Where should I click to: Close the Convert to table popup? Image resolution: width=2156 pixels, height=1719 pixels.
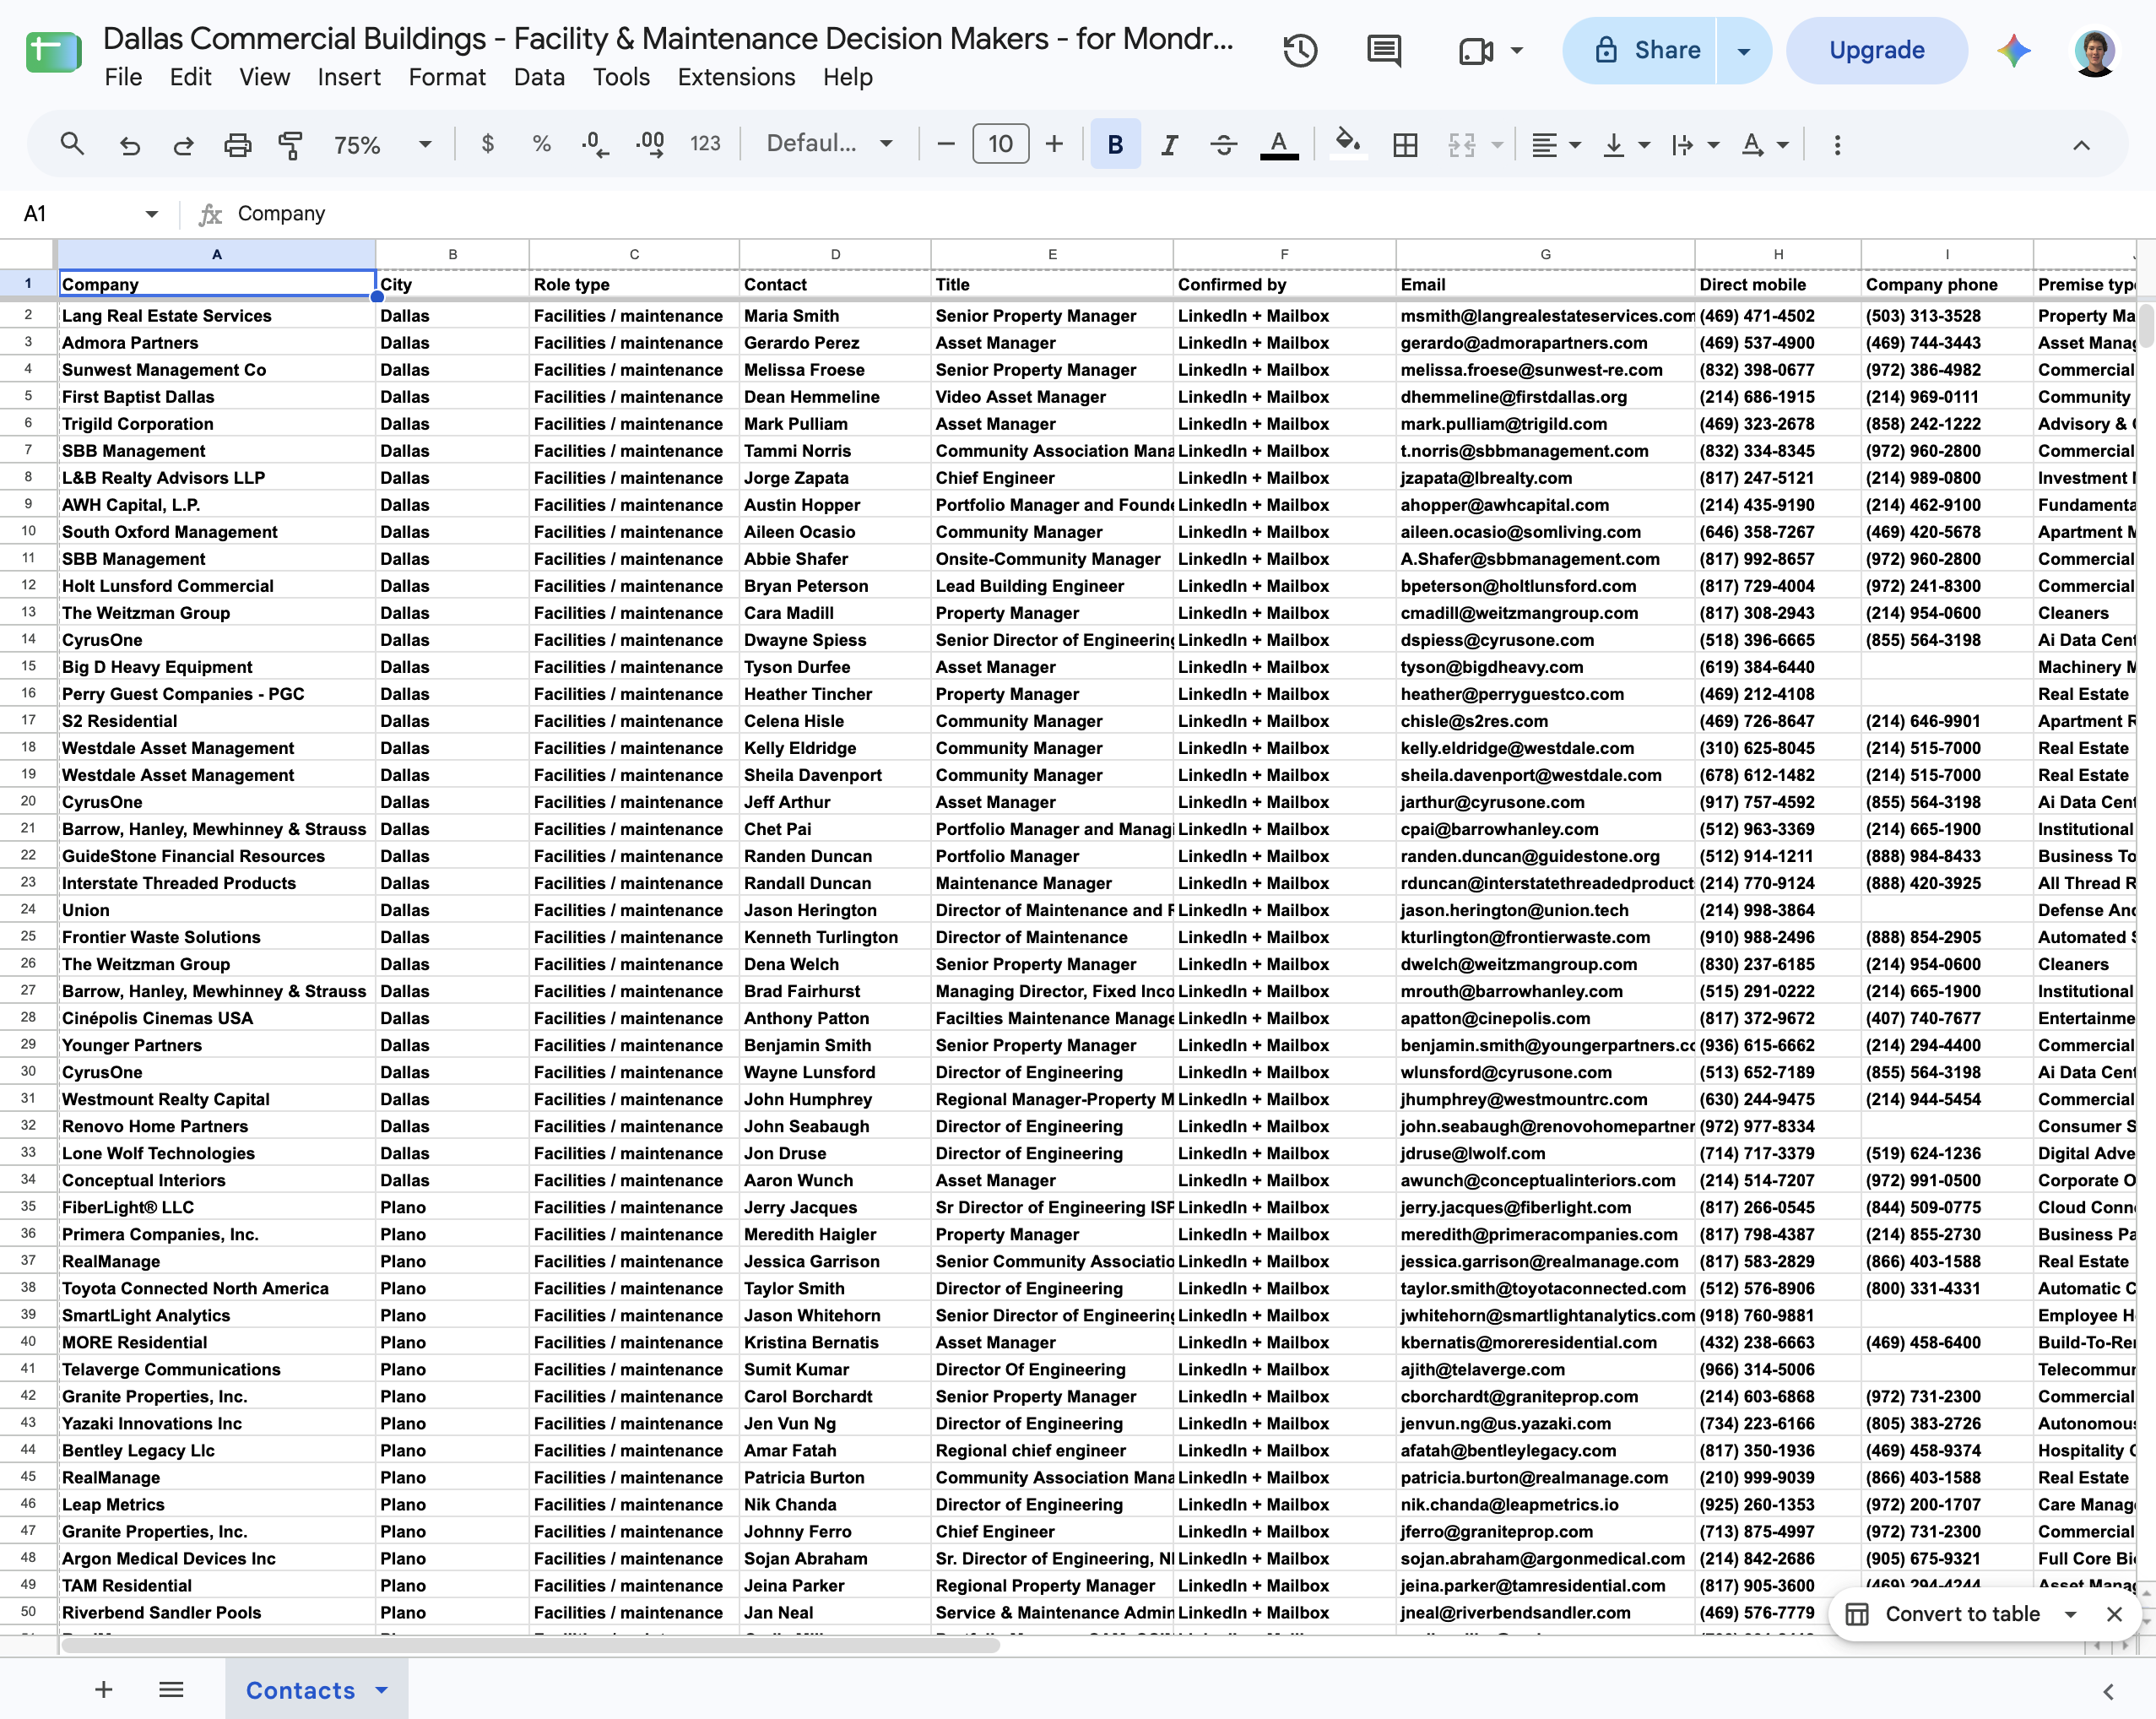pos(2114,1614)
